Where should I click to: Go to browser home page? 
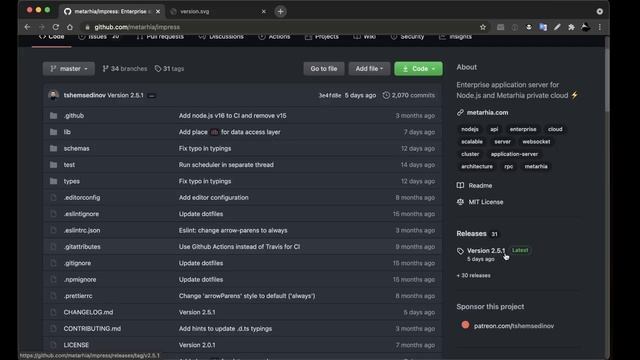coord(70,27)
